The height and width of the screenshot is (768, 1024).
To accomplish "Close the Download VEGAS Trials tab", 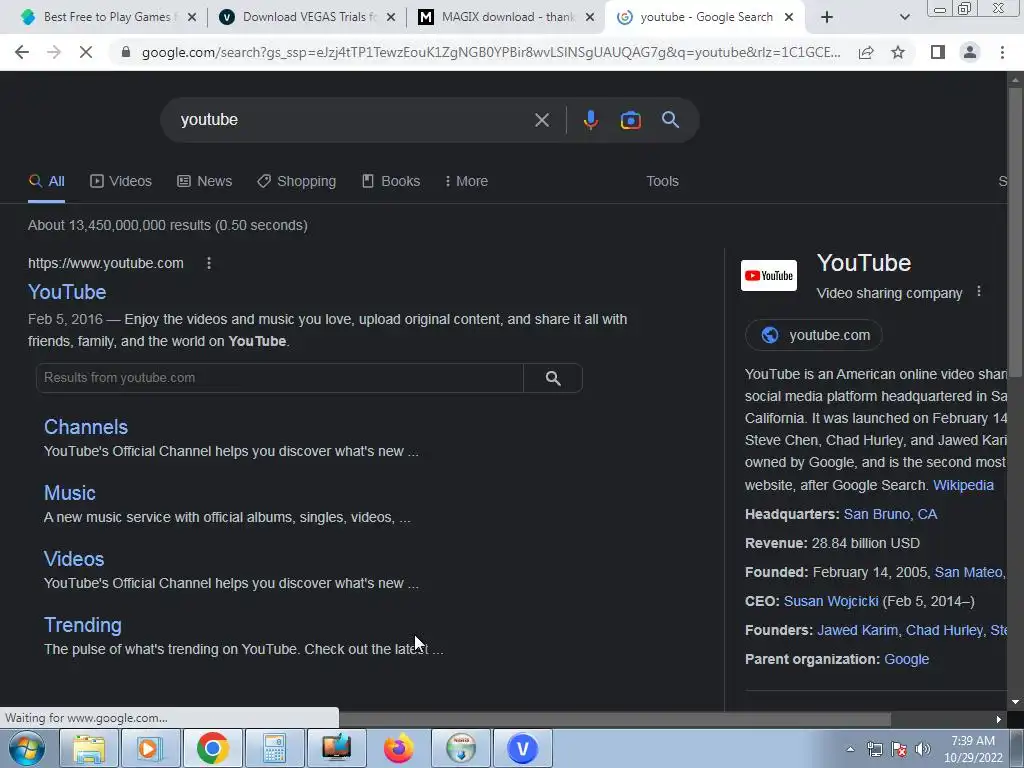I will [391, 17].
